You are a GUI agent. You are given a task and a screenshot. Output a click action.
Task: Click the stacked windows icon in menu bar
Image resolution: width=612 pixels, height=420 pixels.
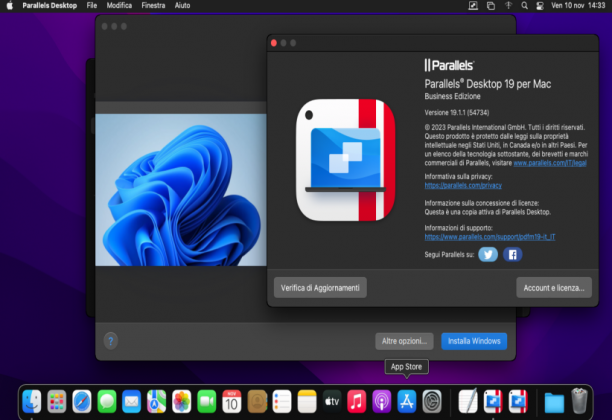pyautogui.click(x=491, y=5)
